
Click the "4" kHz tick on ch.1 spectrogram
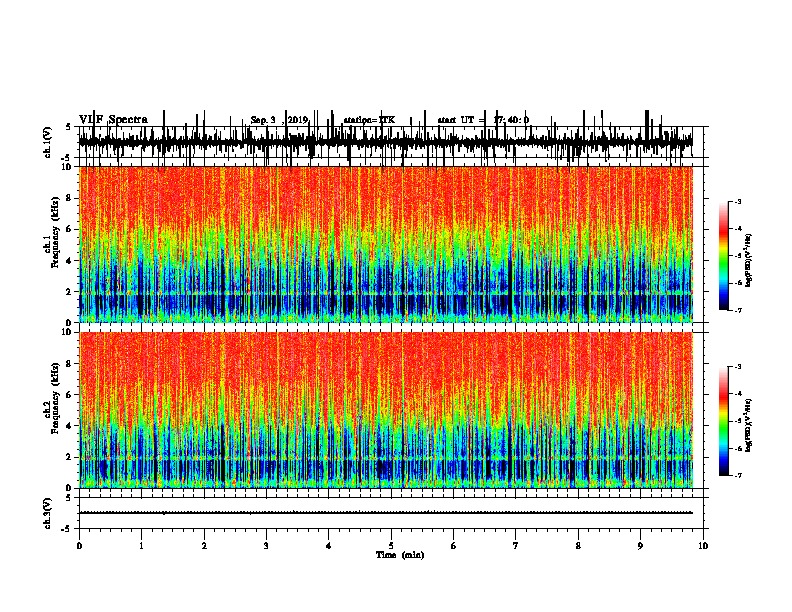[69, 261]
